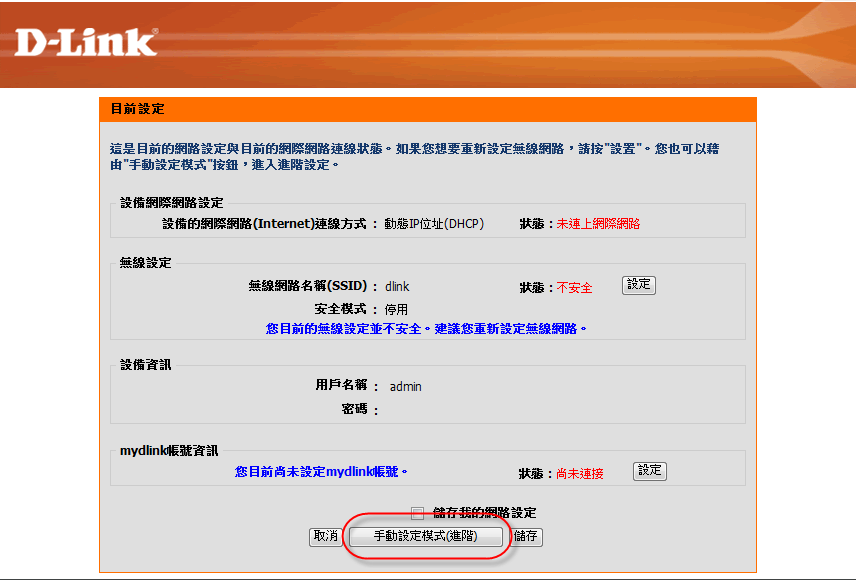Enable the 儲存我的網路設定 checkbox
857x580 pixels.
tap(417, 513)
